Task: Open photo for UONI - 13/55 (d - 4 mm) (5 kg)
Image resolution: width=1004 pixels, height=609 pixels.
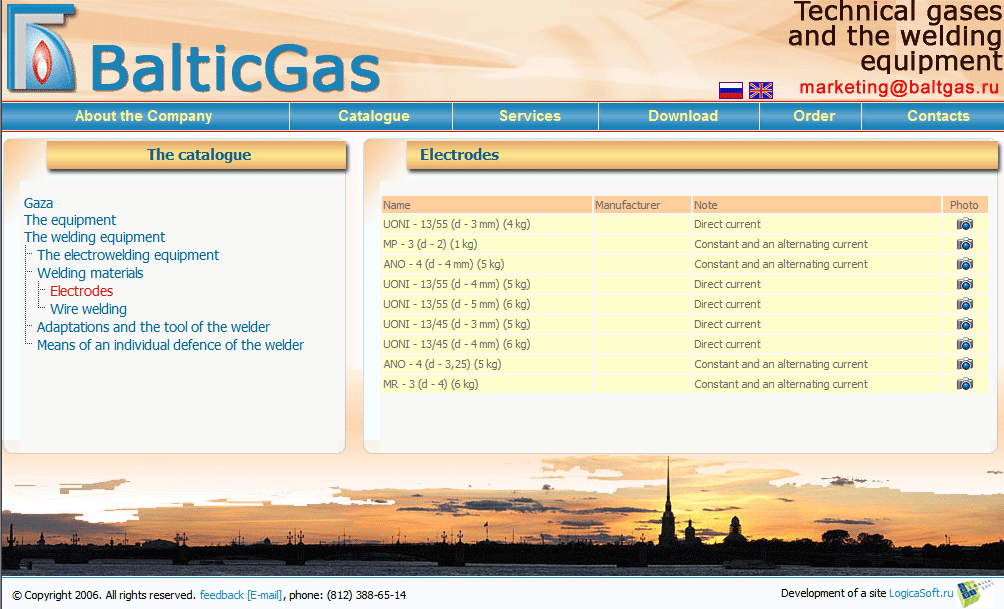Action: [964, 284]
